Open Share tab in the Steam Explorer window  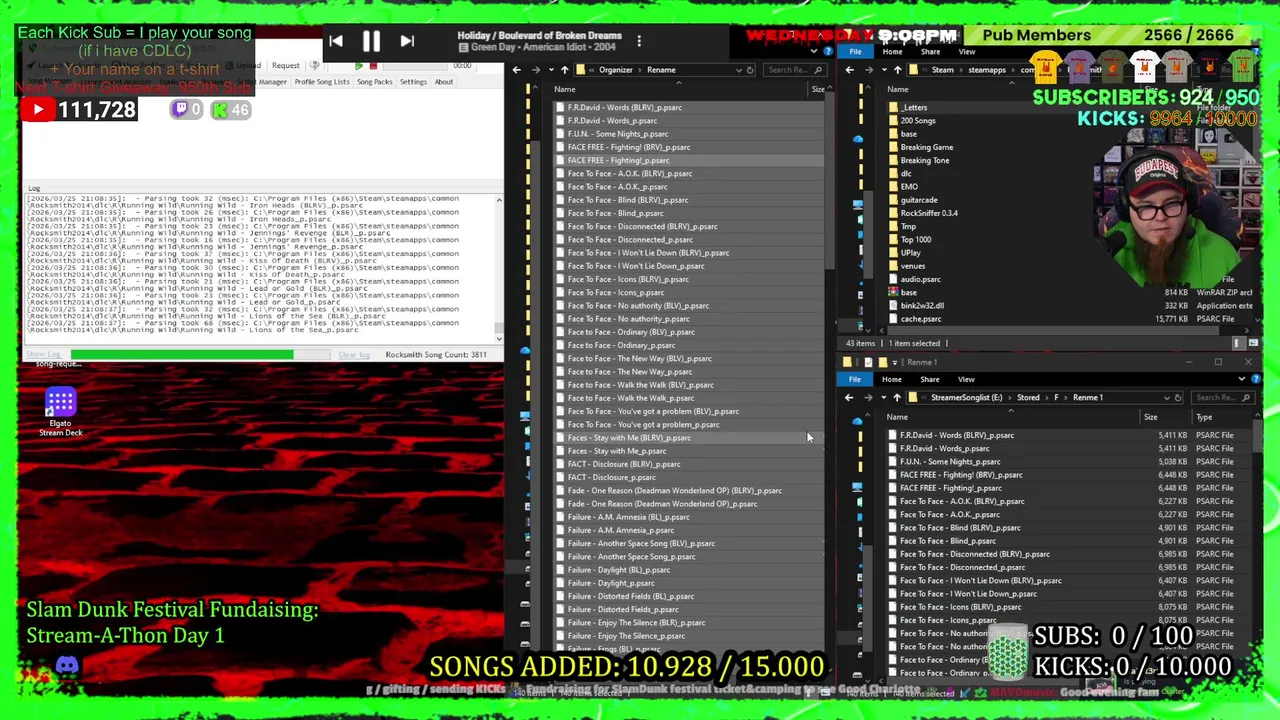[x=930, y=52]
